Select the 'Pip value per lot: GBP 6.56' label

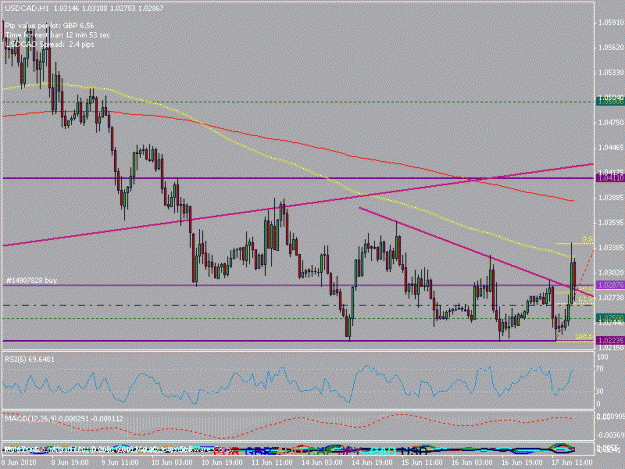pos(49,26)
